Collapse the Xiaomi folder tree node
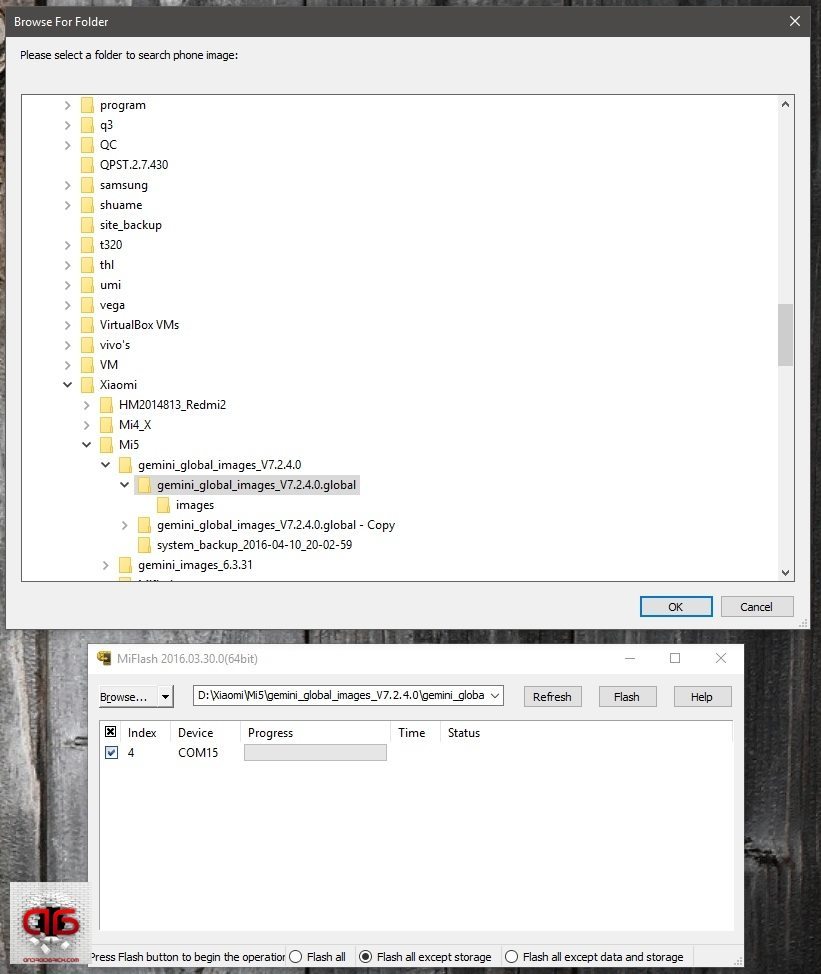 68,385
